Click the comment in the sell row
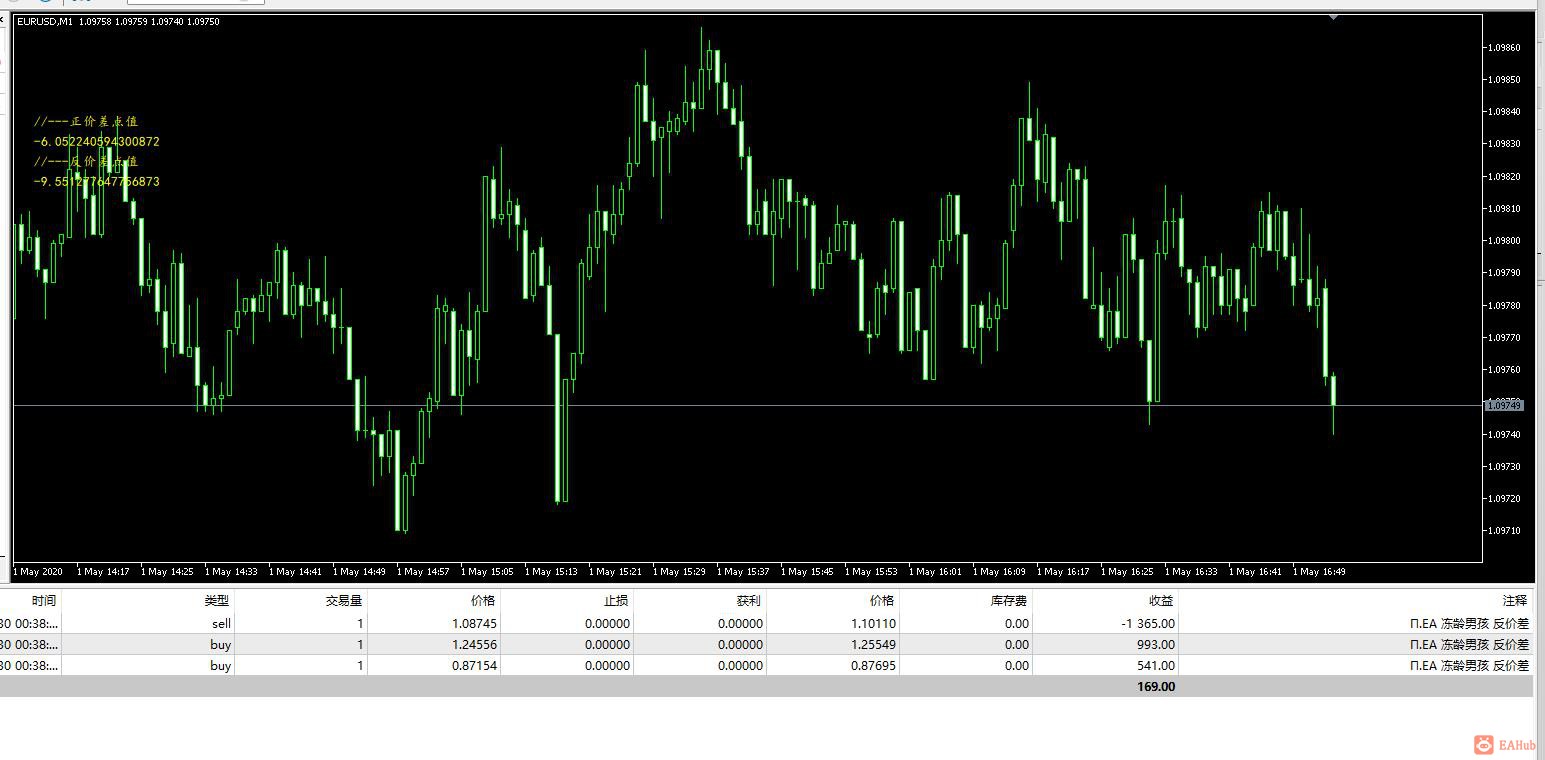 1469,623
